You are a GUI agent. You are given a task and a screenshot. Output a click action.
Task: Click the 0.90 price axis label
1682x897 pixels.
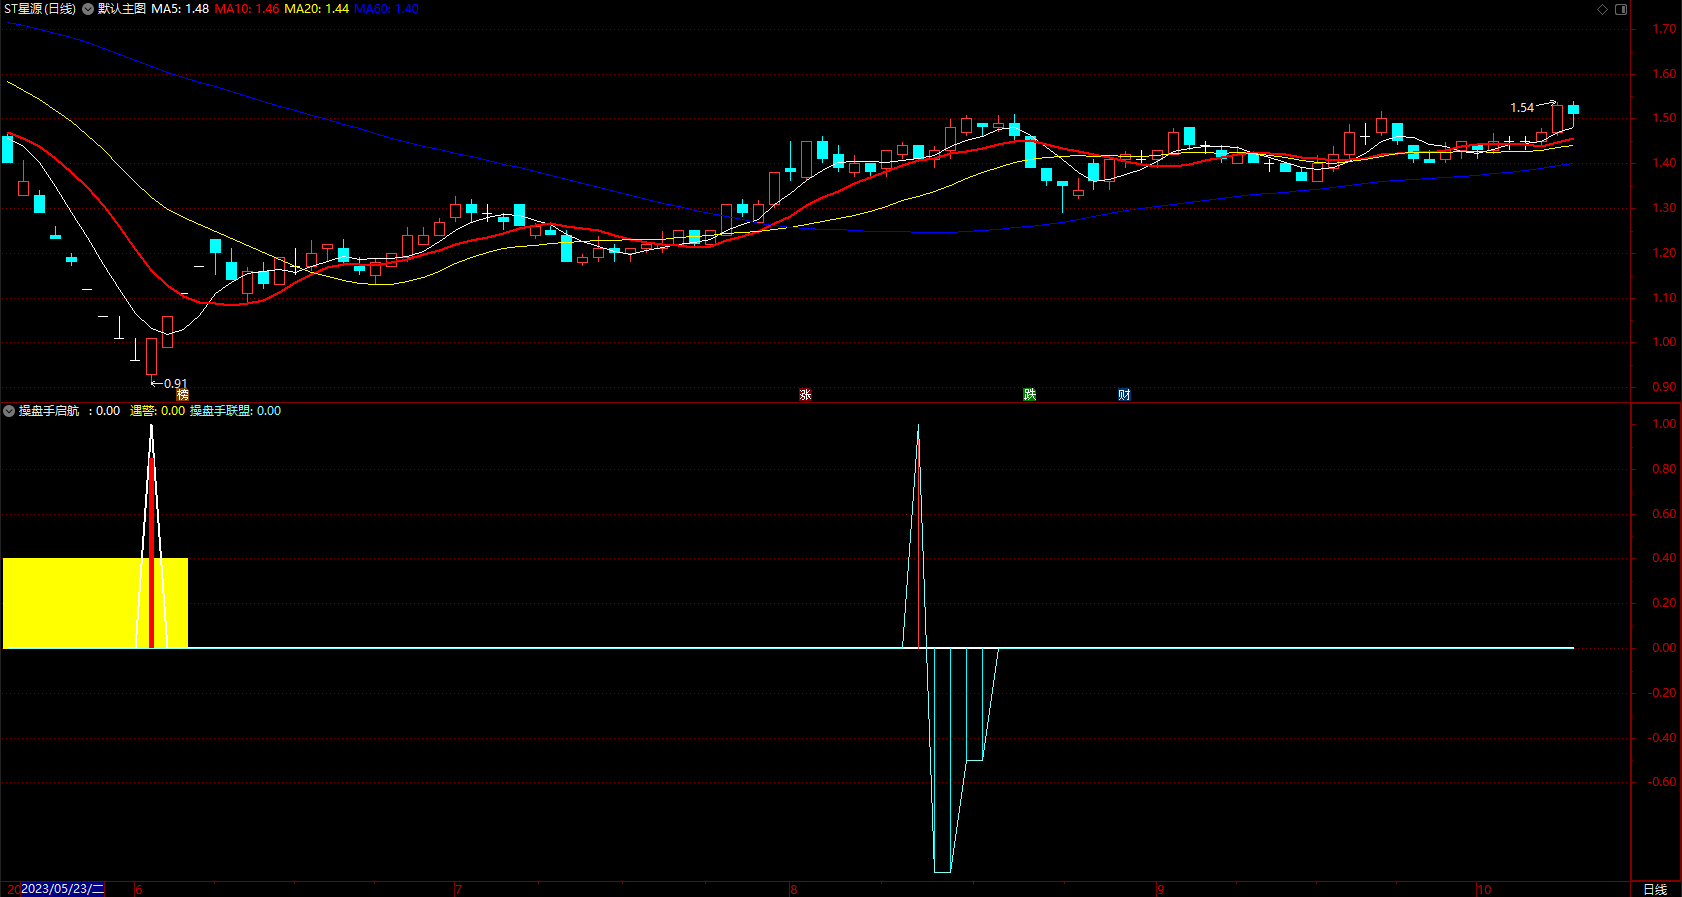pos(1664,387)
